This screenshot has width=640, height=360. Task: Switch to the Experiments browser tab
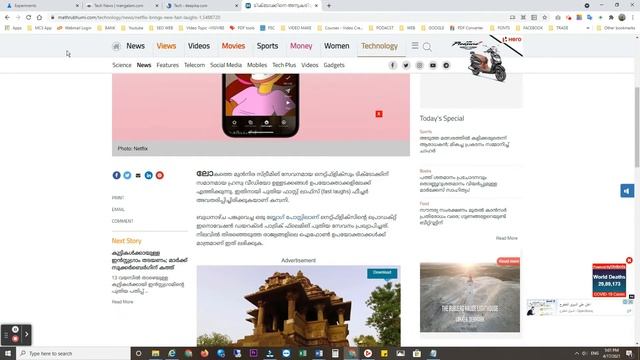[43, 6]
